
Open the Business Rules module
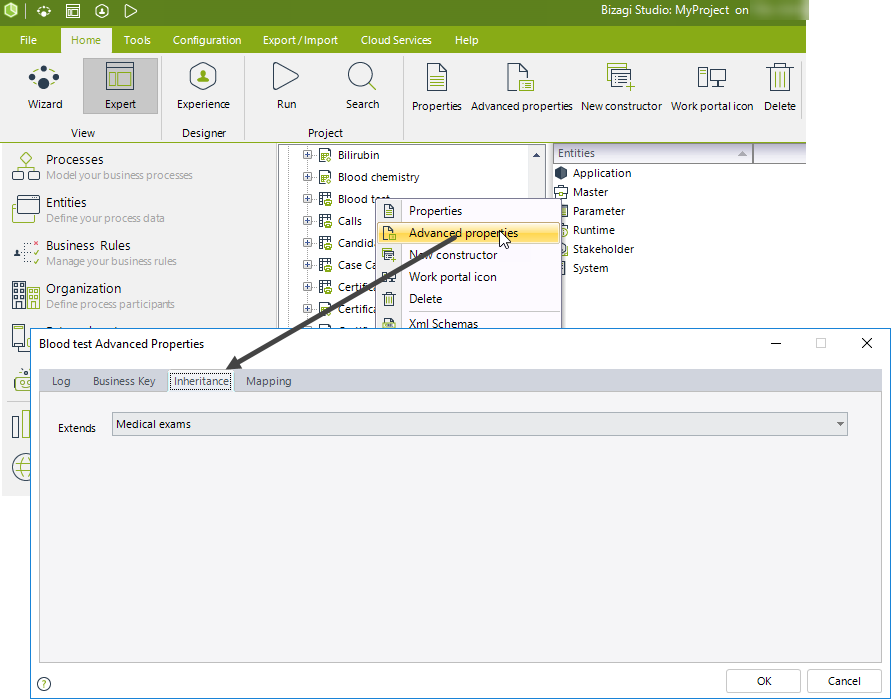click(94, 252)
